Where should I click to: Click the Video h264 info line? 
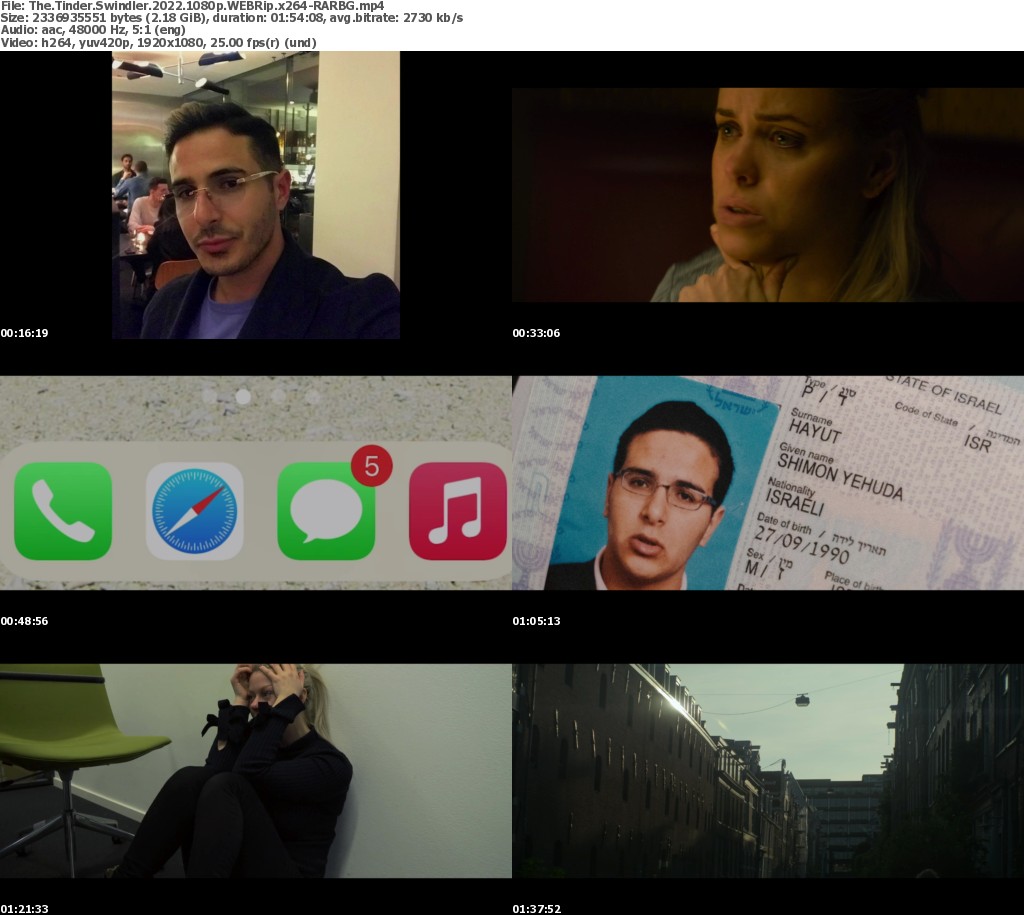(158, 43)
